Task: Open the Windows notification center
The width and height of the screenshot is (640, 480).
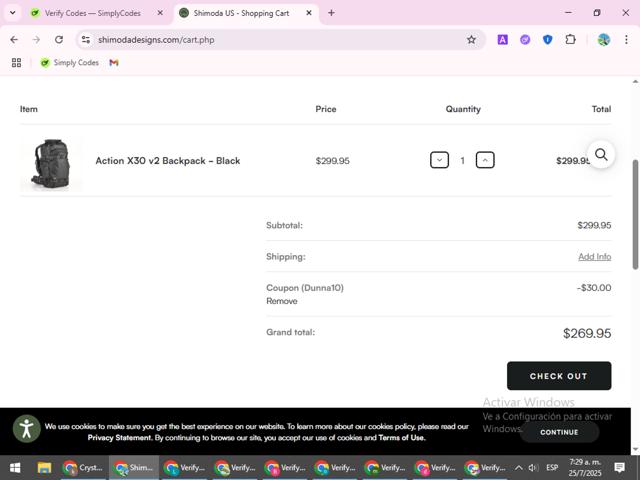Action: [x=619, y=468]
